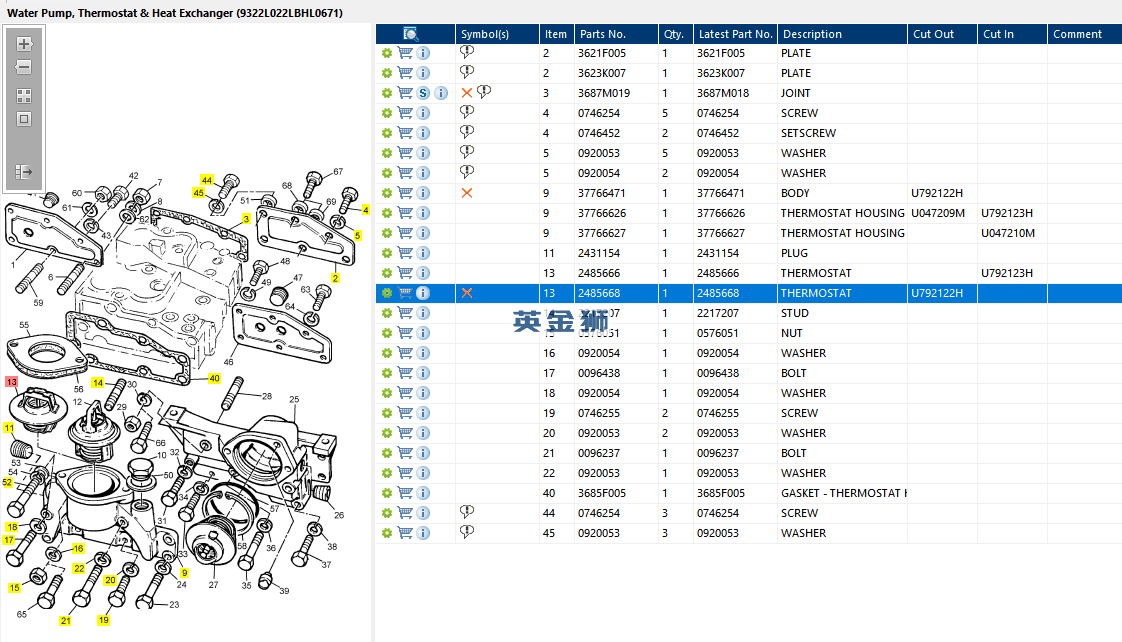Click the search icon in table header

(410, 34)
